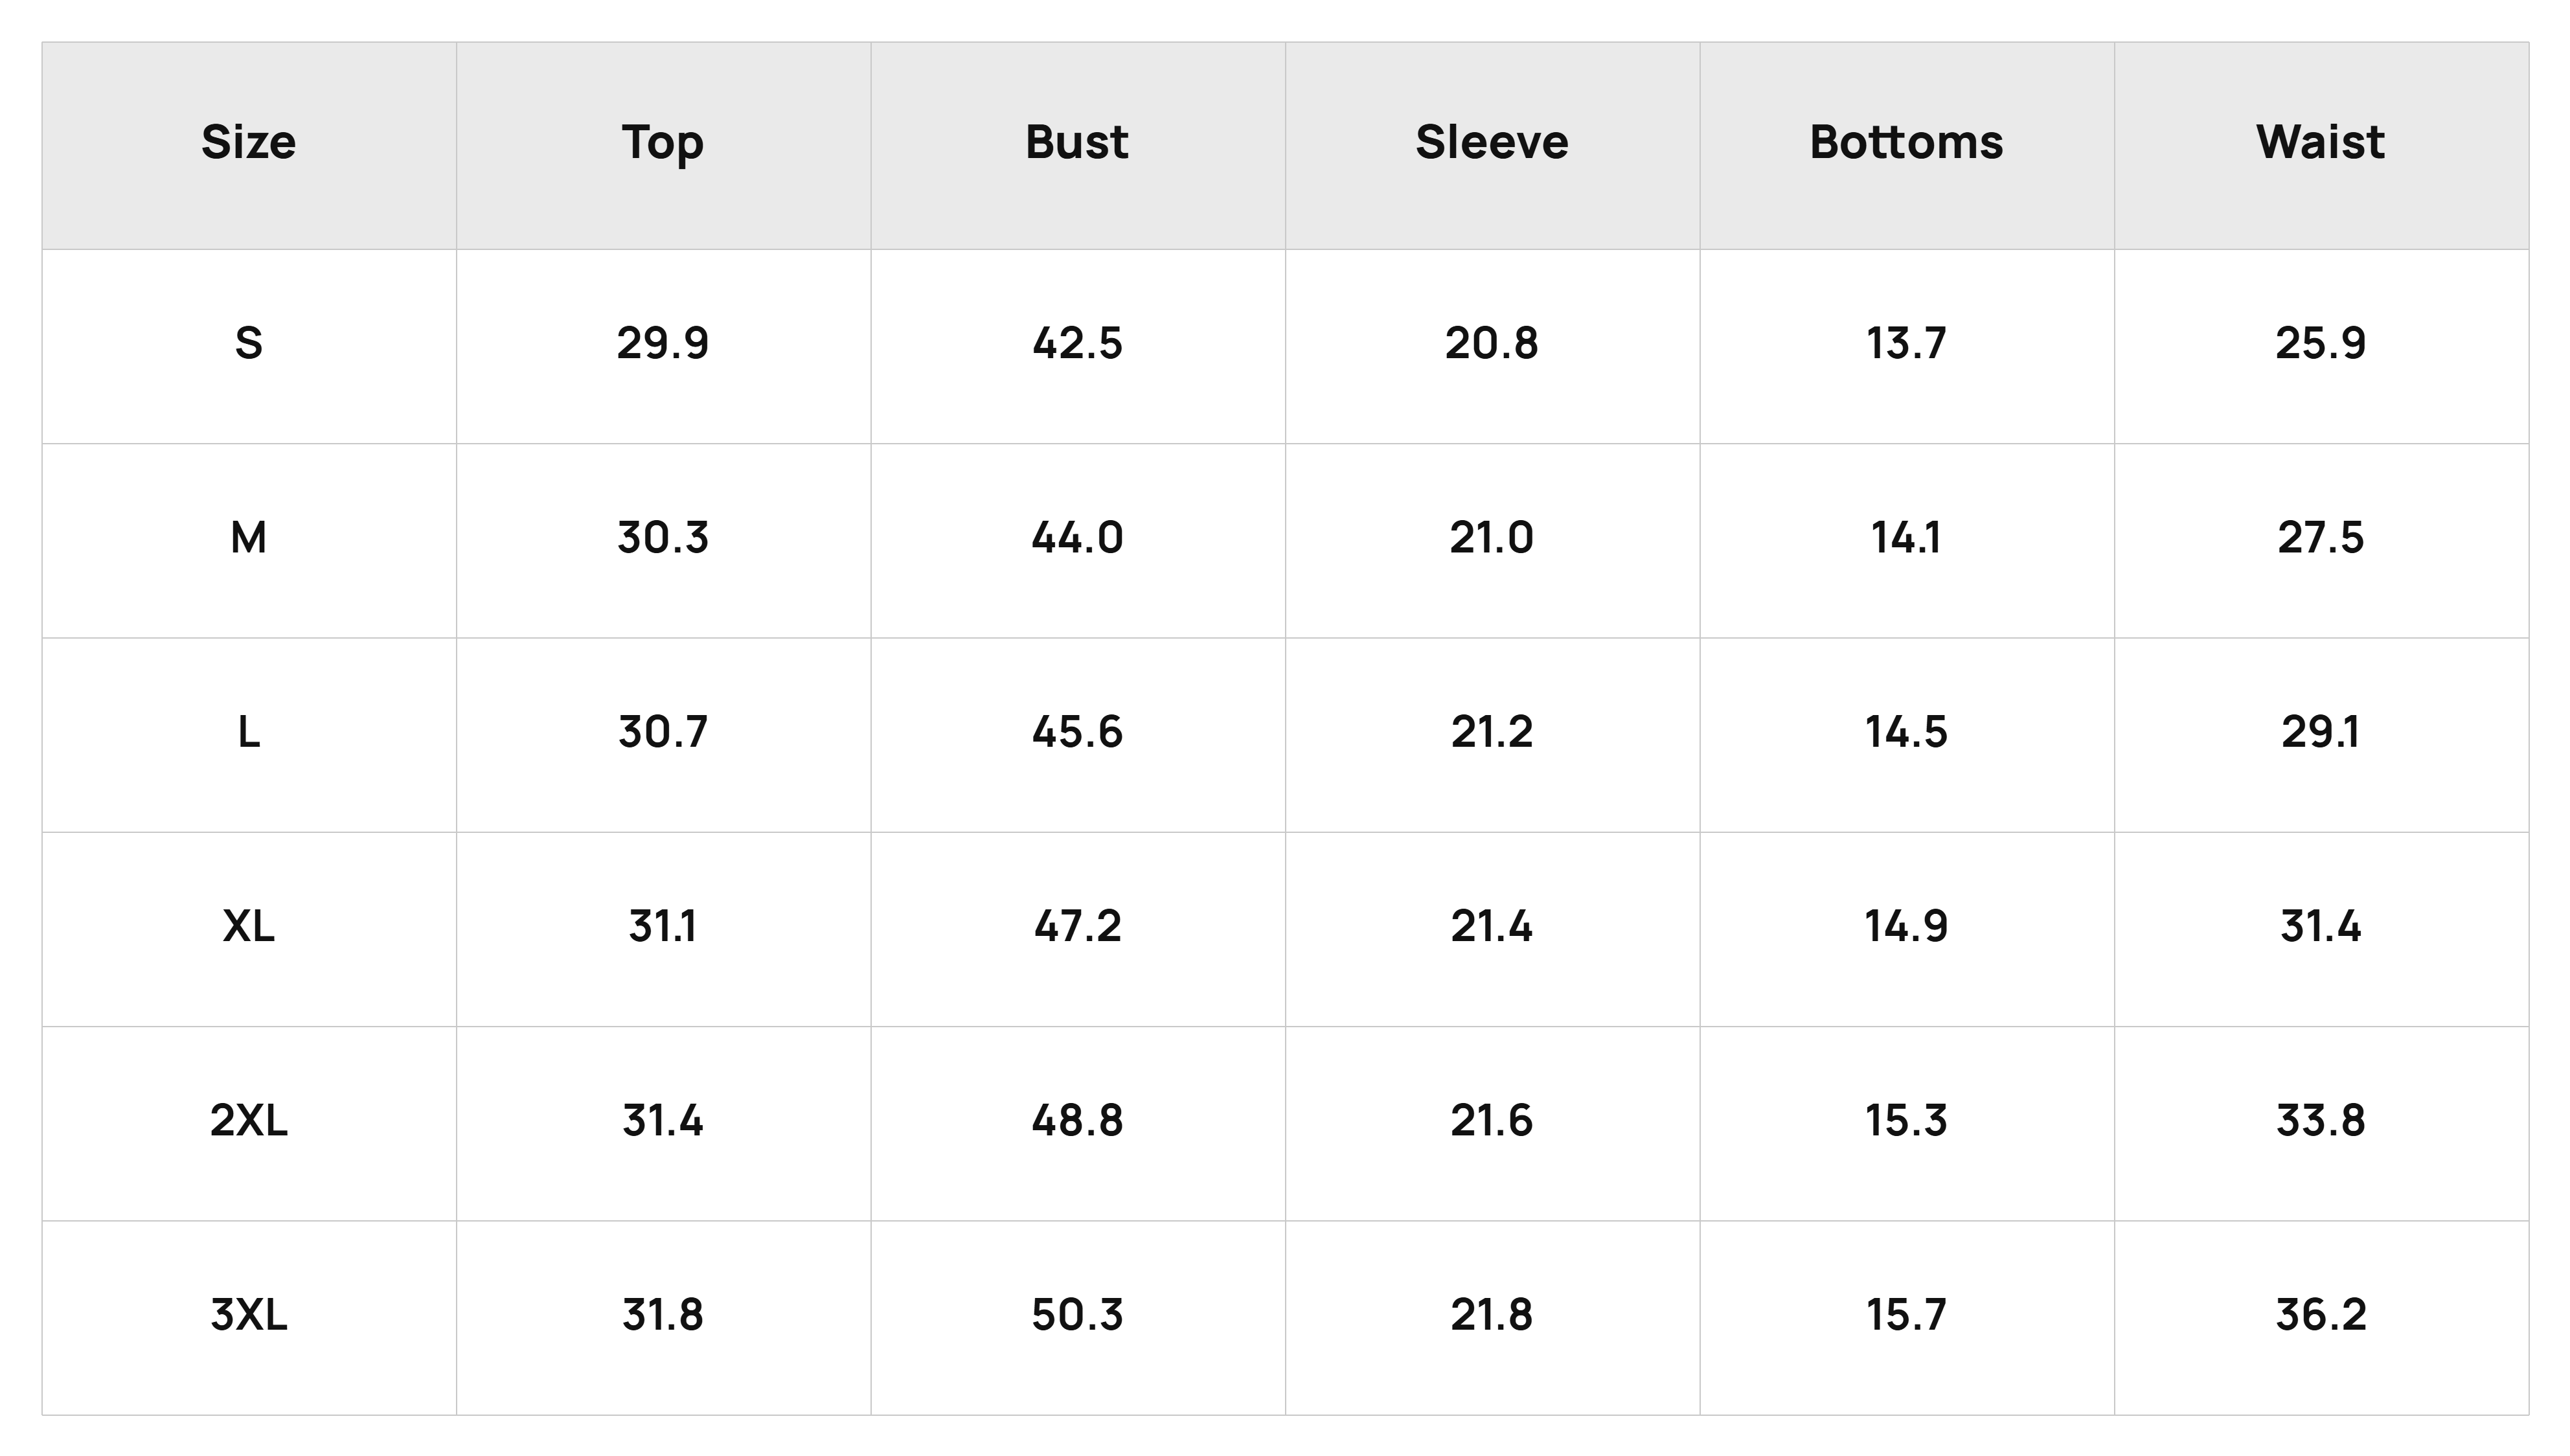Viewport: 2570px width, 1456px height.
Task: Select the XL size row label
Action: coord(248,926)
